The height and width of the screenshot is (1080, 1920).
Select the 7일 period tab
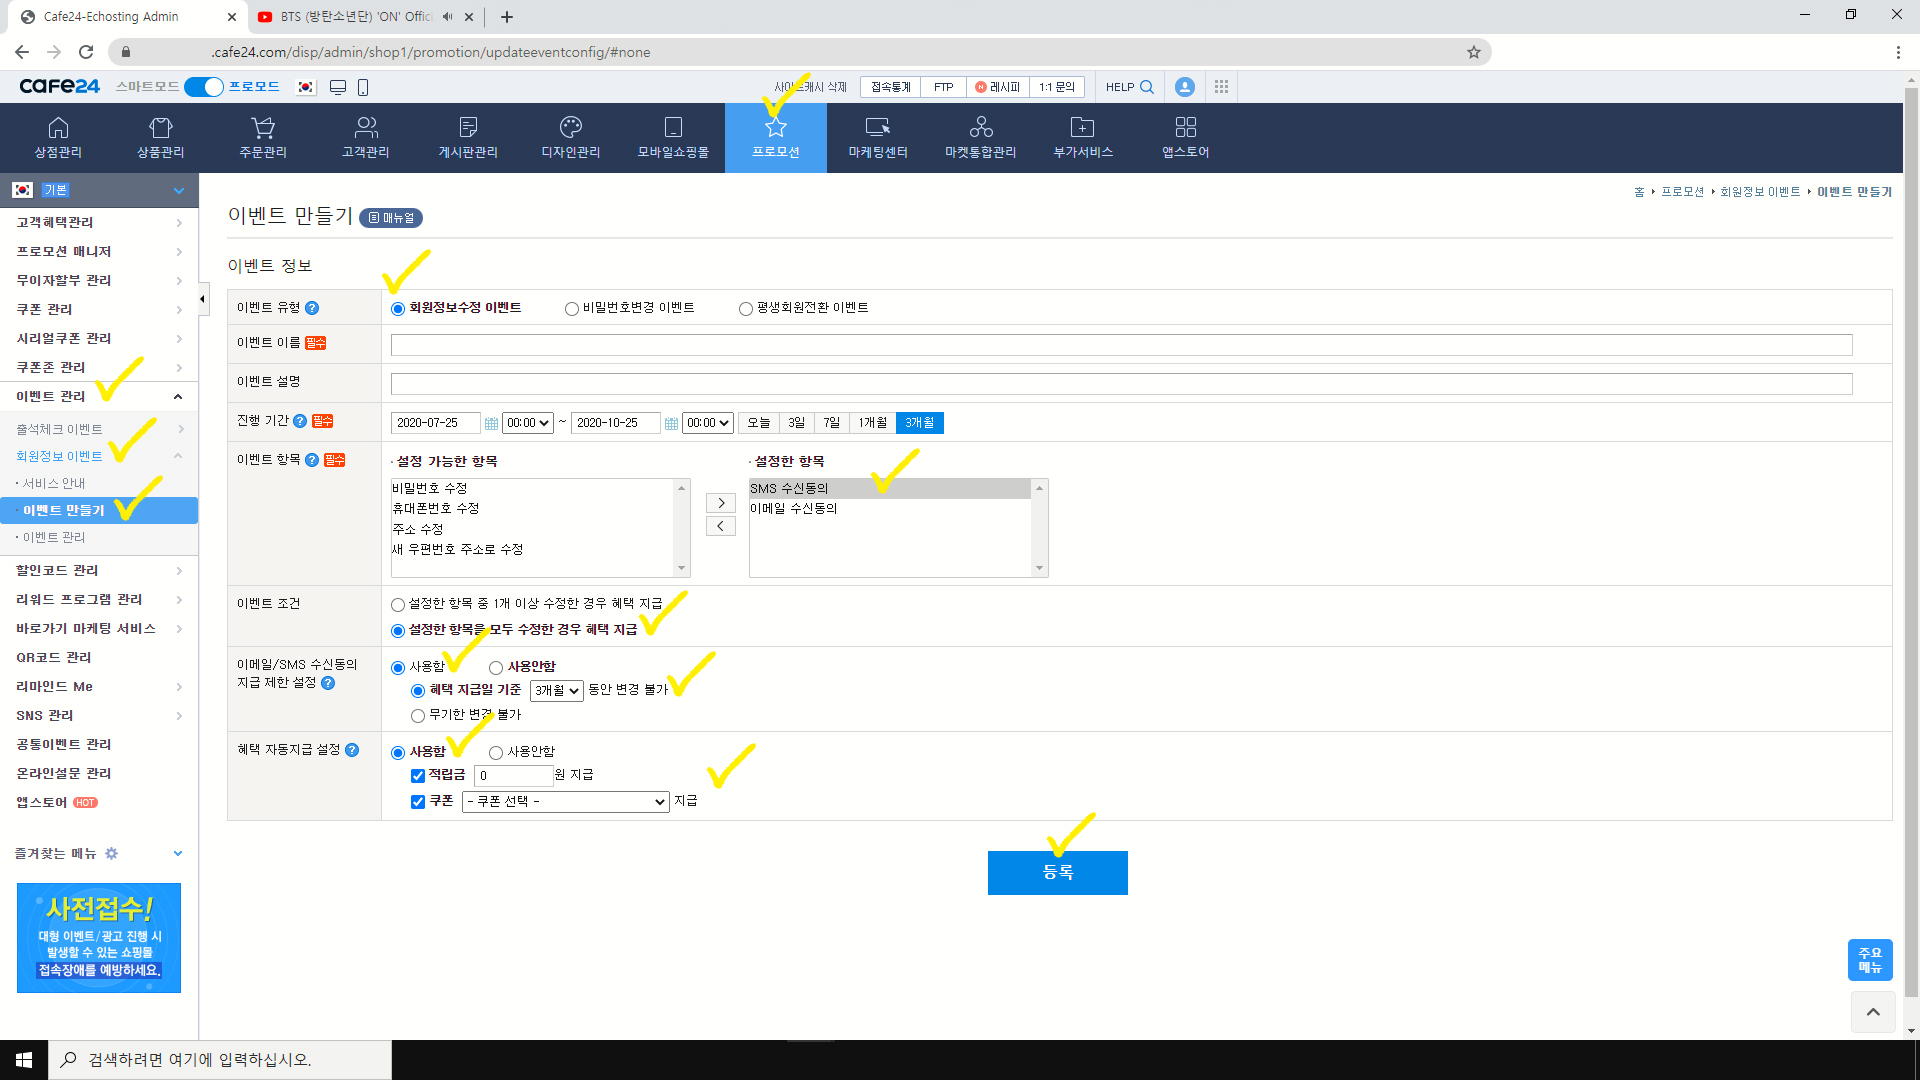pos(831,423)
